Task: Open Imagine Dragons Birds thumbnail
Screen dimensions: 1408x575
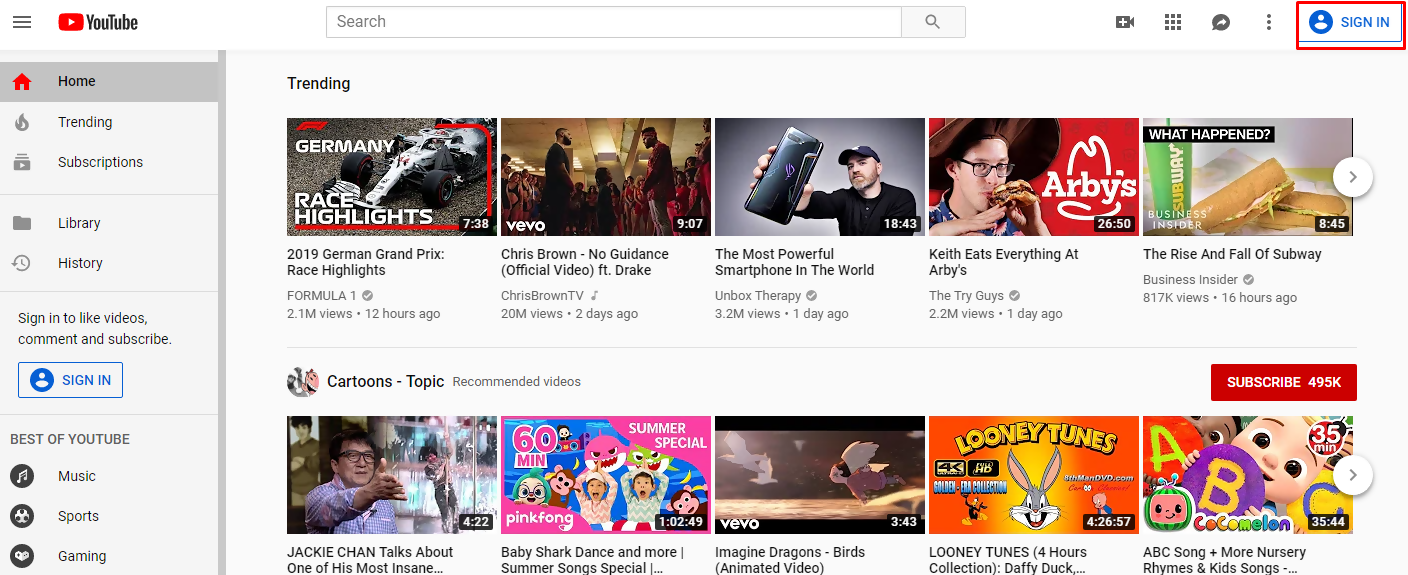Action: tap(820, 475)
